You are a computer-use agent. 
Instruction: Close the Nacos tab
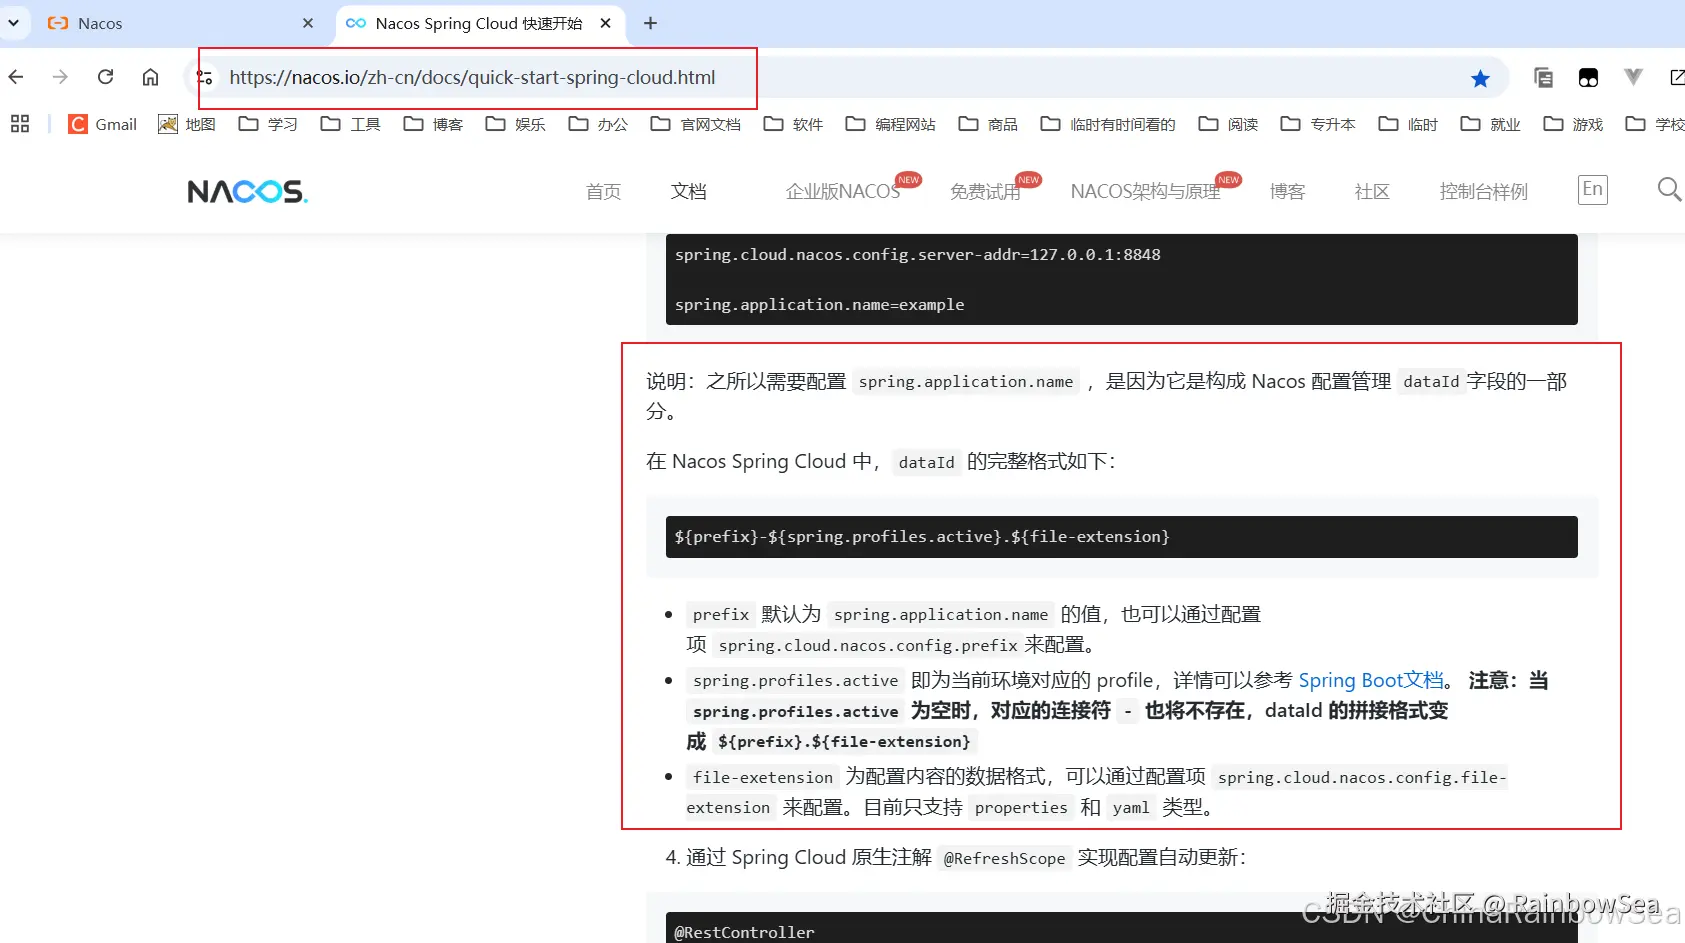308,23
